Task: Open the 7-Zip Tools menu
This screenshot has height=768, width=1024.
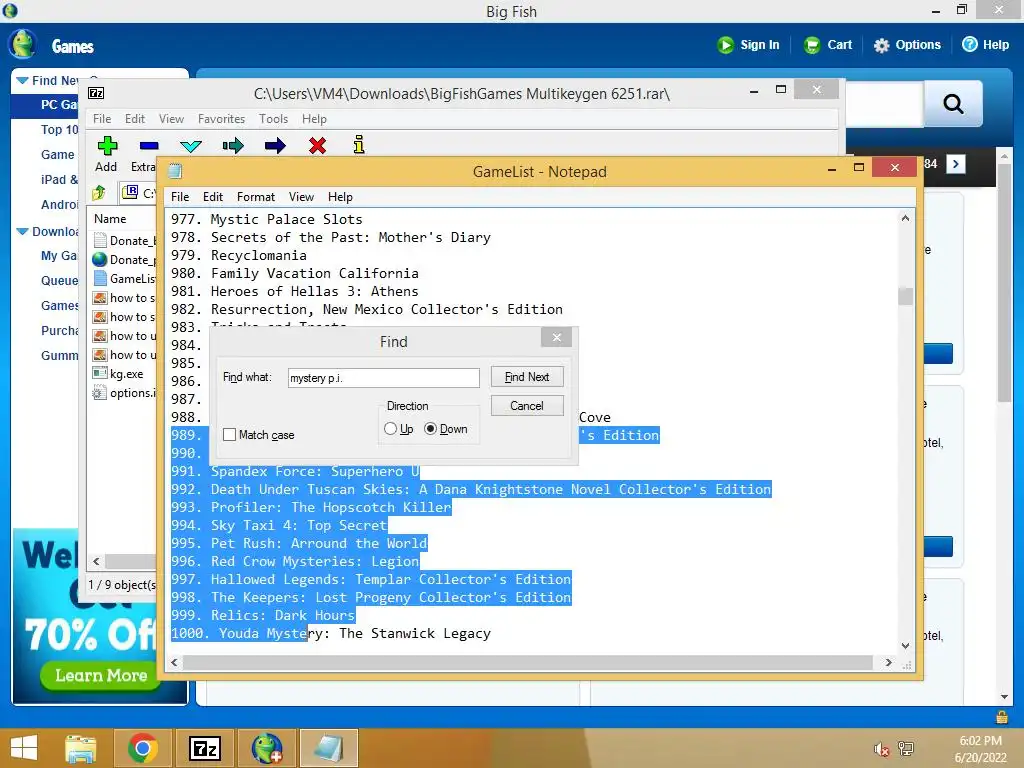Action: pos(273,119)
